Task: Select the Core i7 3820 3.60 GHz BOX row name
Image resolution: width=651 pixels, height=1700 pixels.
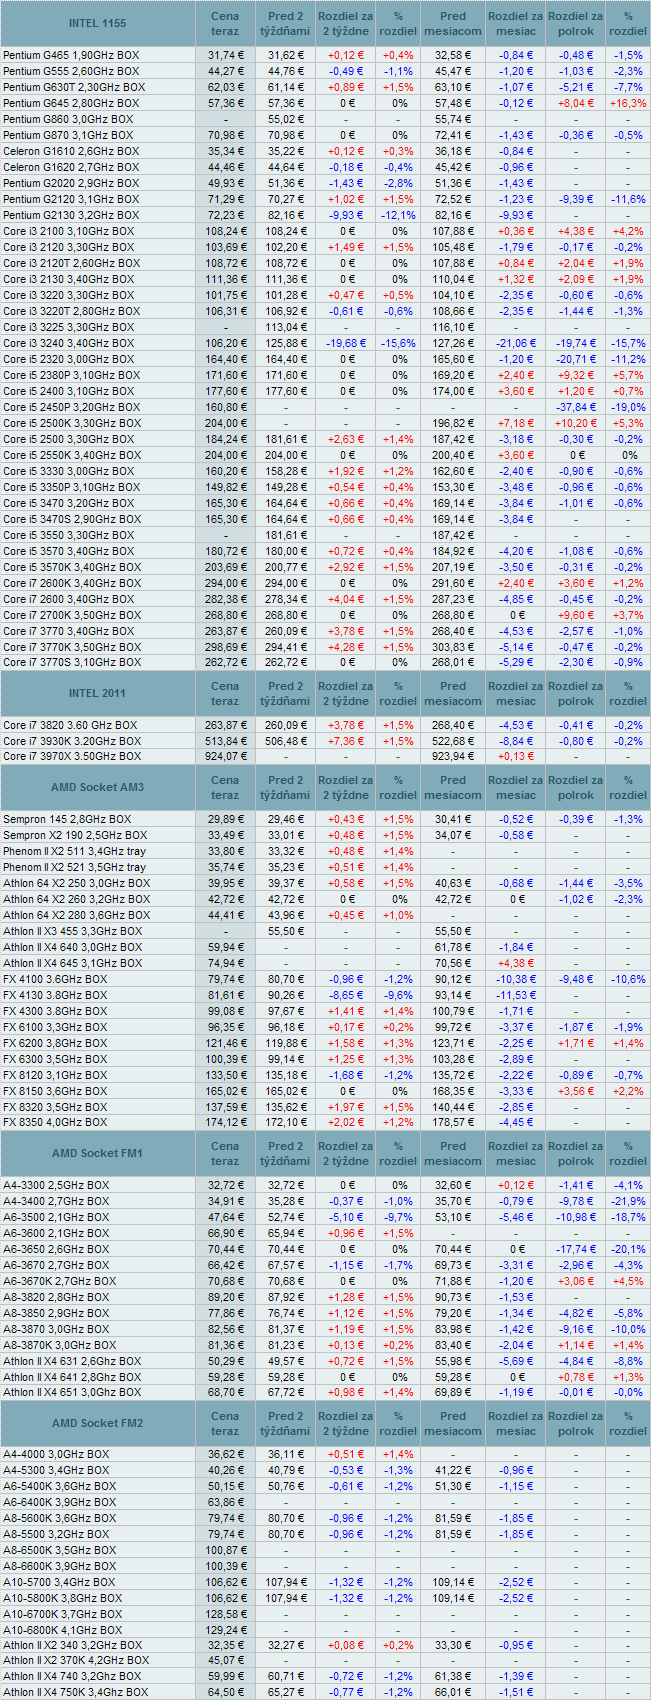Action: [70, 725]
